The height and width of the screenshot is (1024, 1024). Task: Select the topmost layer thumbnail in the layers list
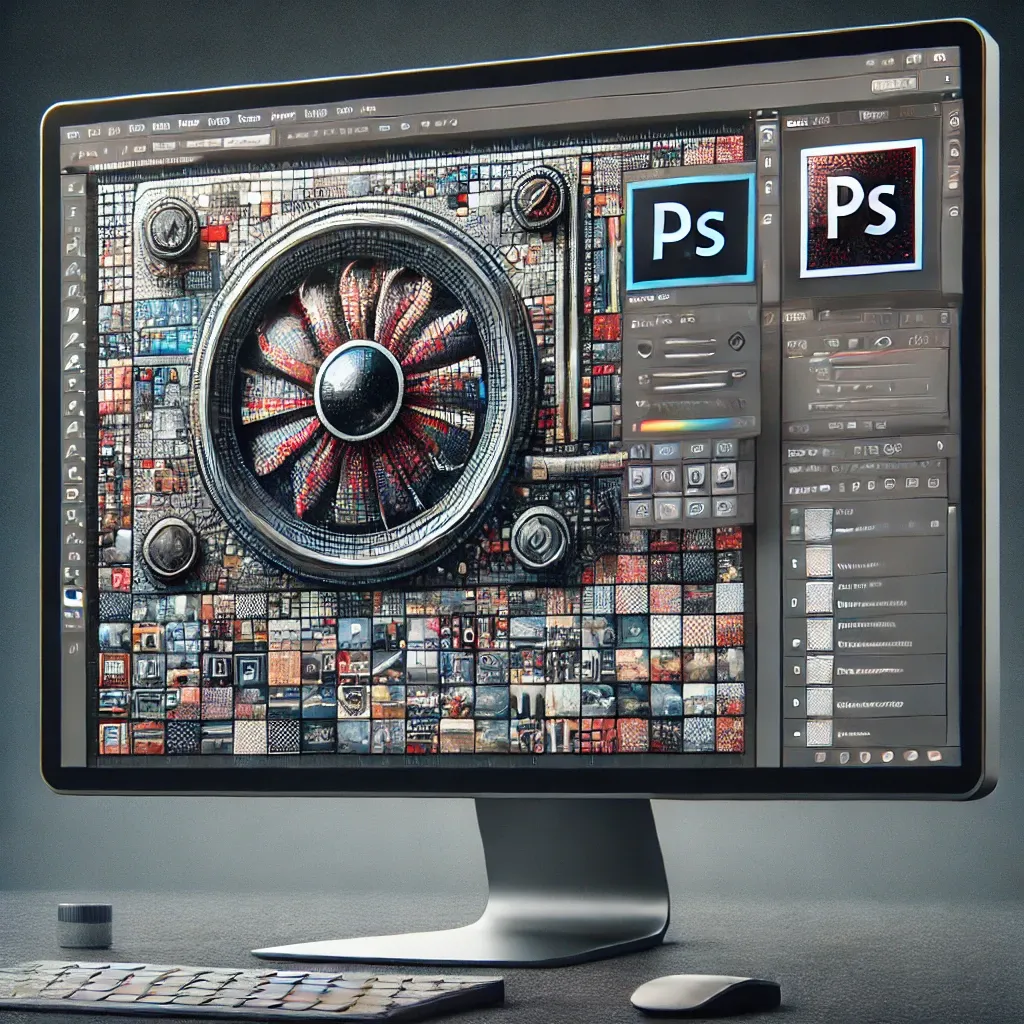[x=818, y=524]
